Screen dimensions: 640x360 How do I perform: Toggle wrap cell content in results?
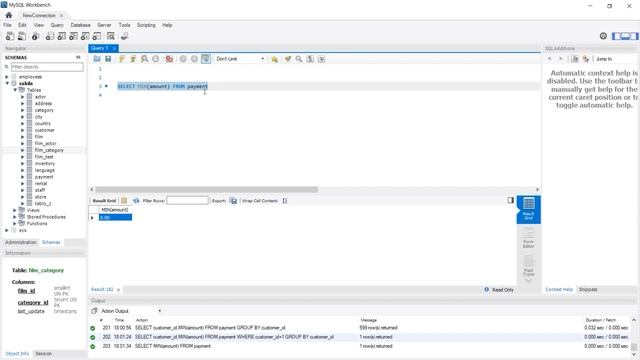285,200
